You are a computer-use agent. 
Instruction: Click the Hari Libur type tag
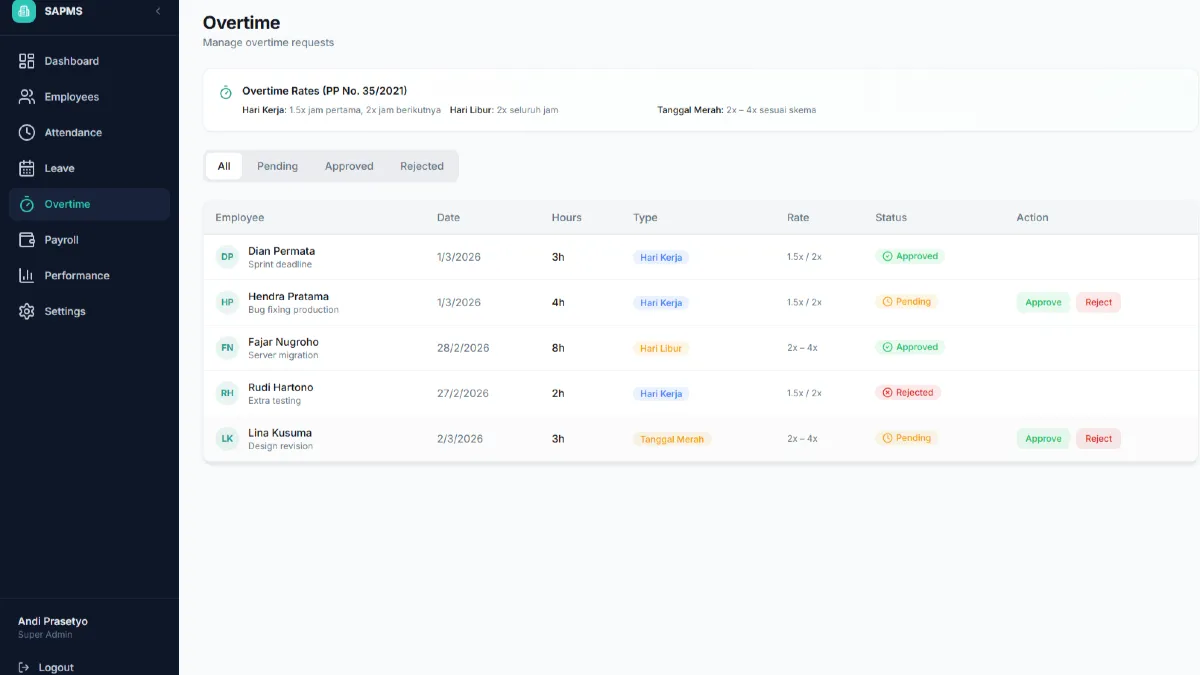pos(661,348)
